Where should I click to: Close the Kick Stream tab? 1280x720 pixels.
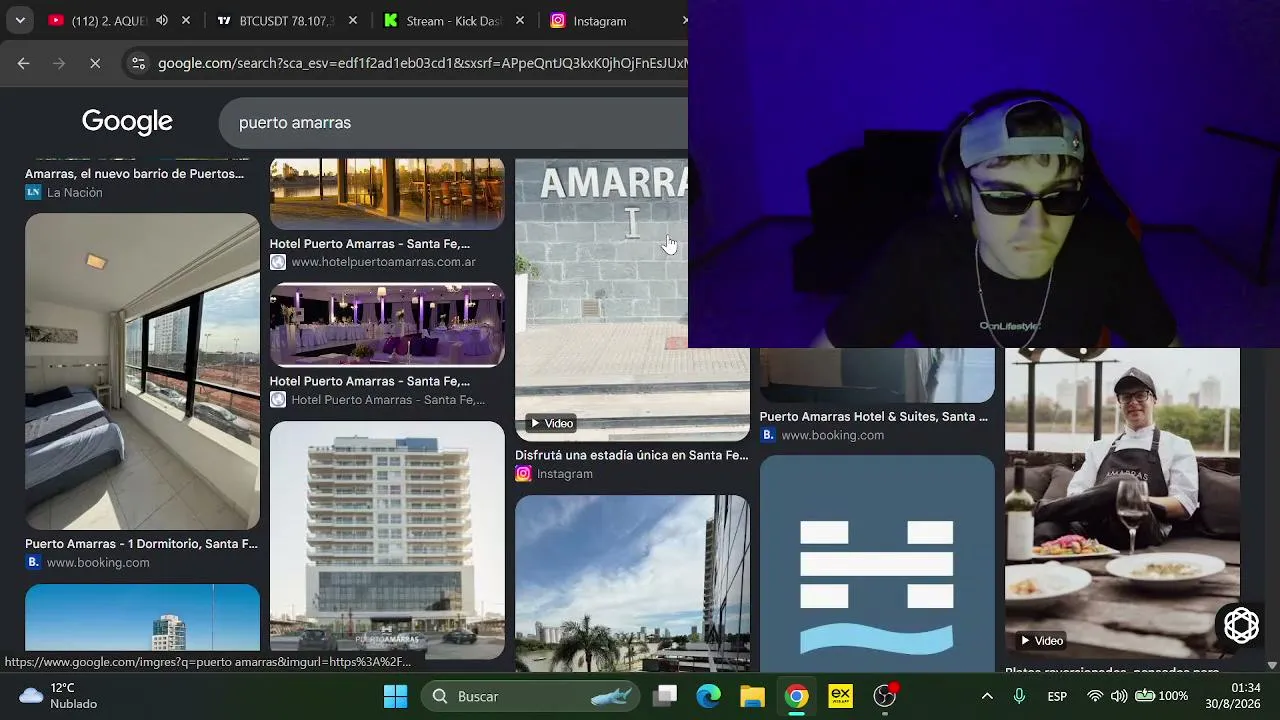pyautogui.click(x=519, y=20)
